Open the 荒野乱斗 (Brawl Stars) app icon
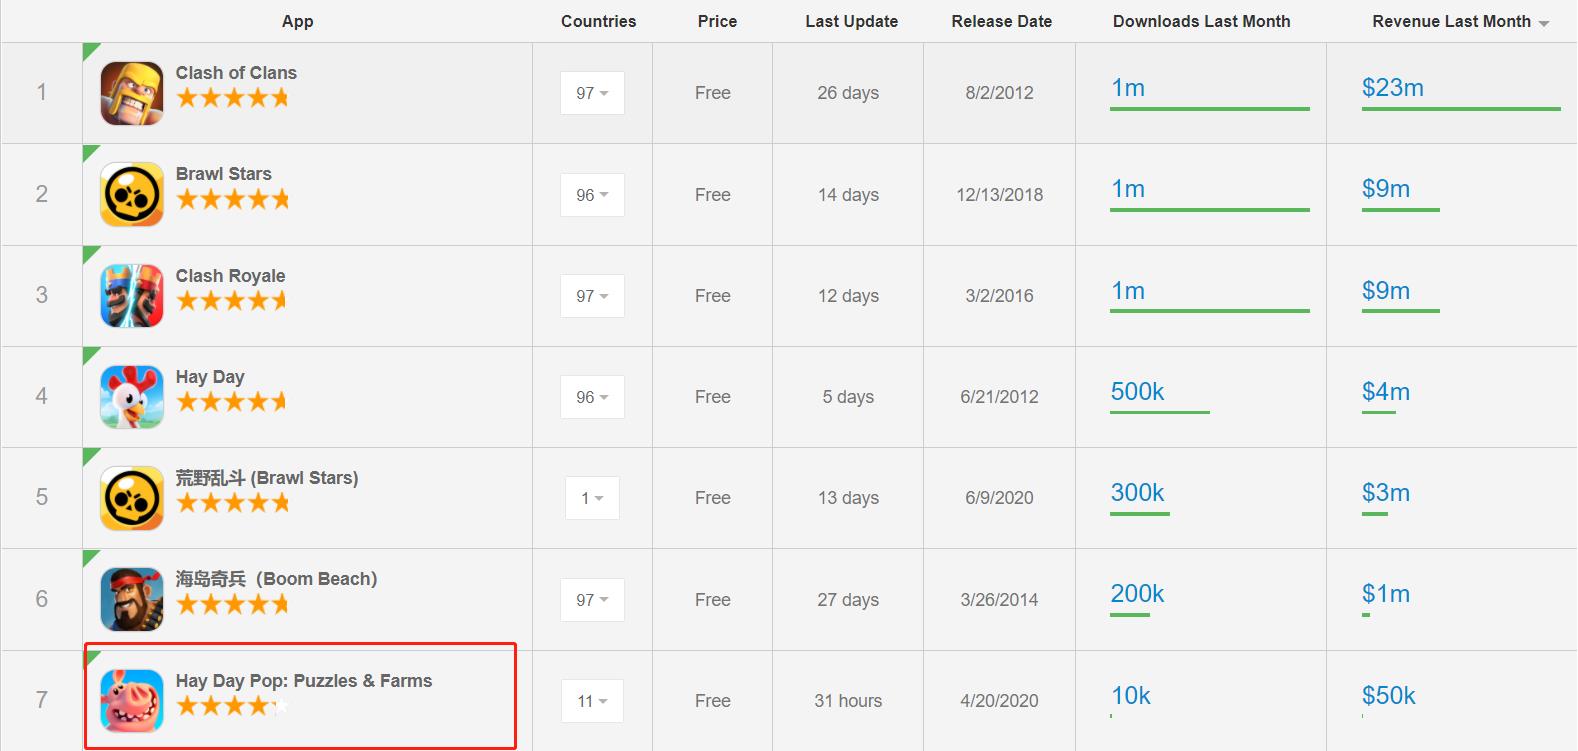 [132, 498]
